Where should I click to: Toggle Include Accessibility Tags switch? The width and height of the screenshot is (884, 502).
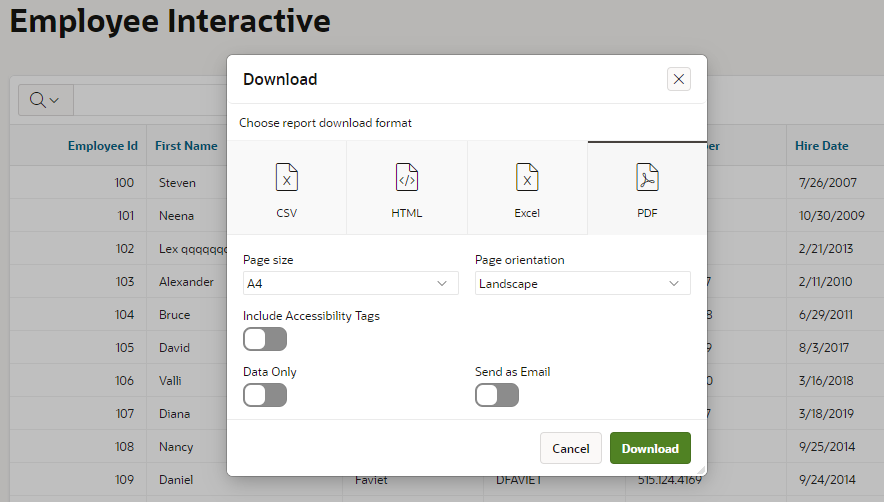[265, 340]
